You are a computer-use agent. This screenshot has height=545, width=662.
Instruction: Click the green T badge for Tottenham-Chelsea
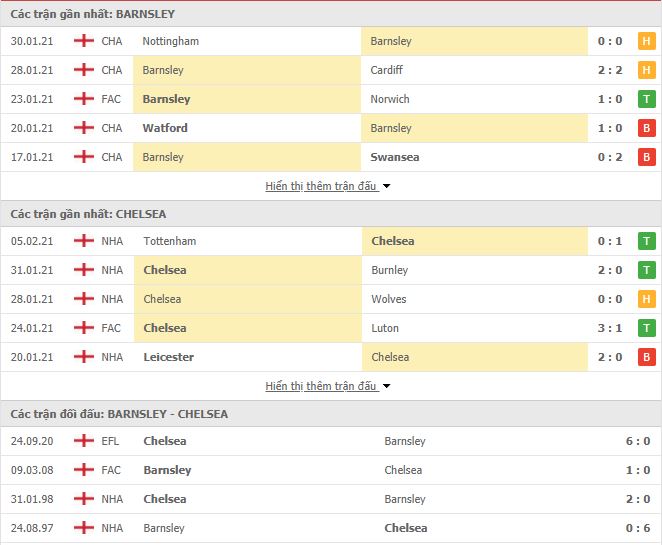pos(646,241)
